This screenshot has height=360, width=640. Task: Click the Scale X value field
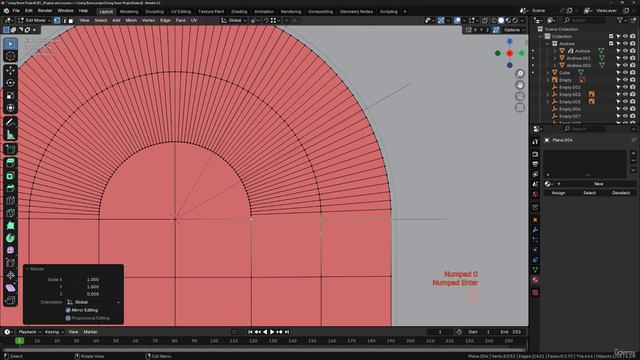(x=93, y=280)
